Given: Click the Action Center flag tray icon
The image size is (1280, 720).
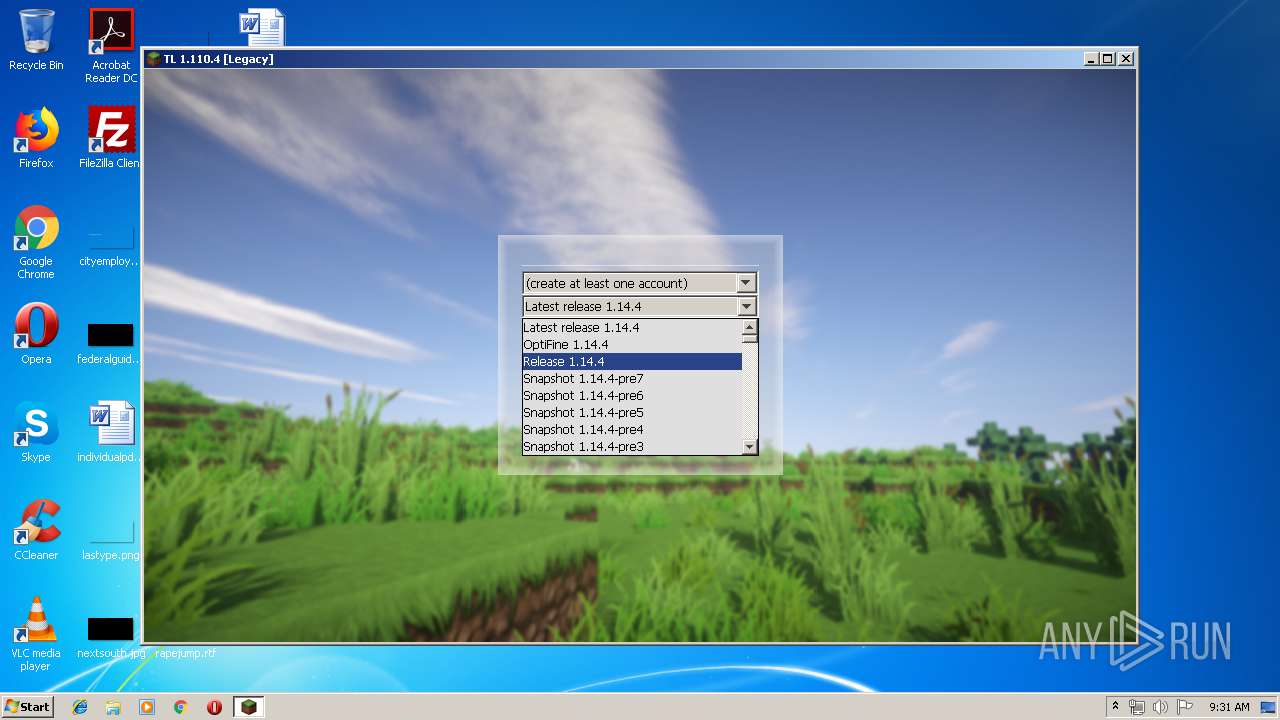Looking at the screenshot, I should (1184, 707).
